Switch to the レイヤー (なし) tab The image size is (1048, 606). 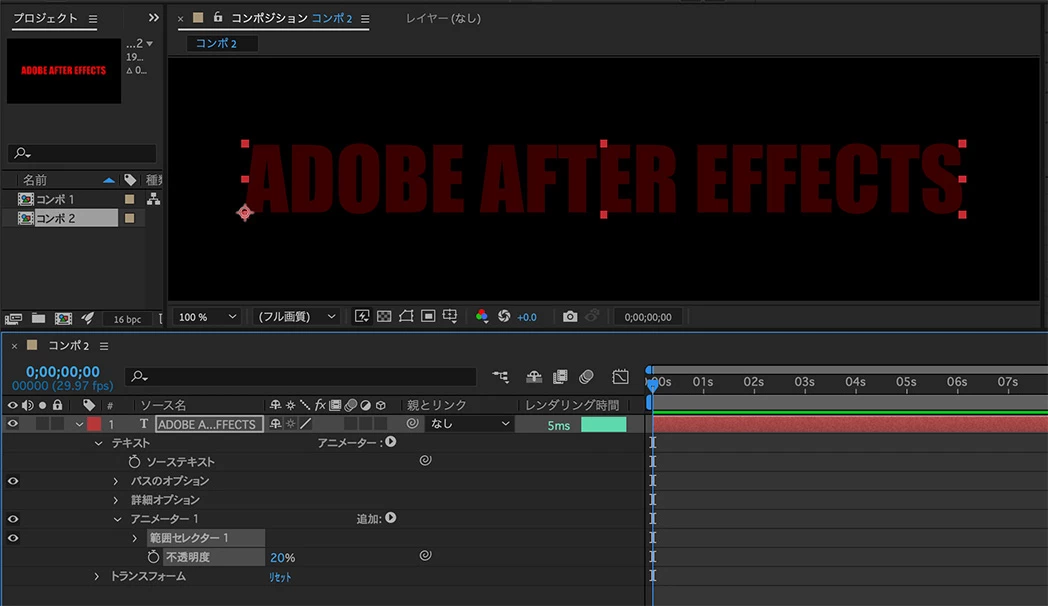[443, 18]
